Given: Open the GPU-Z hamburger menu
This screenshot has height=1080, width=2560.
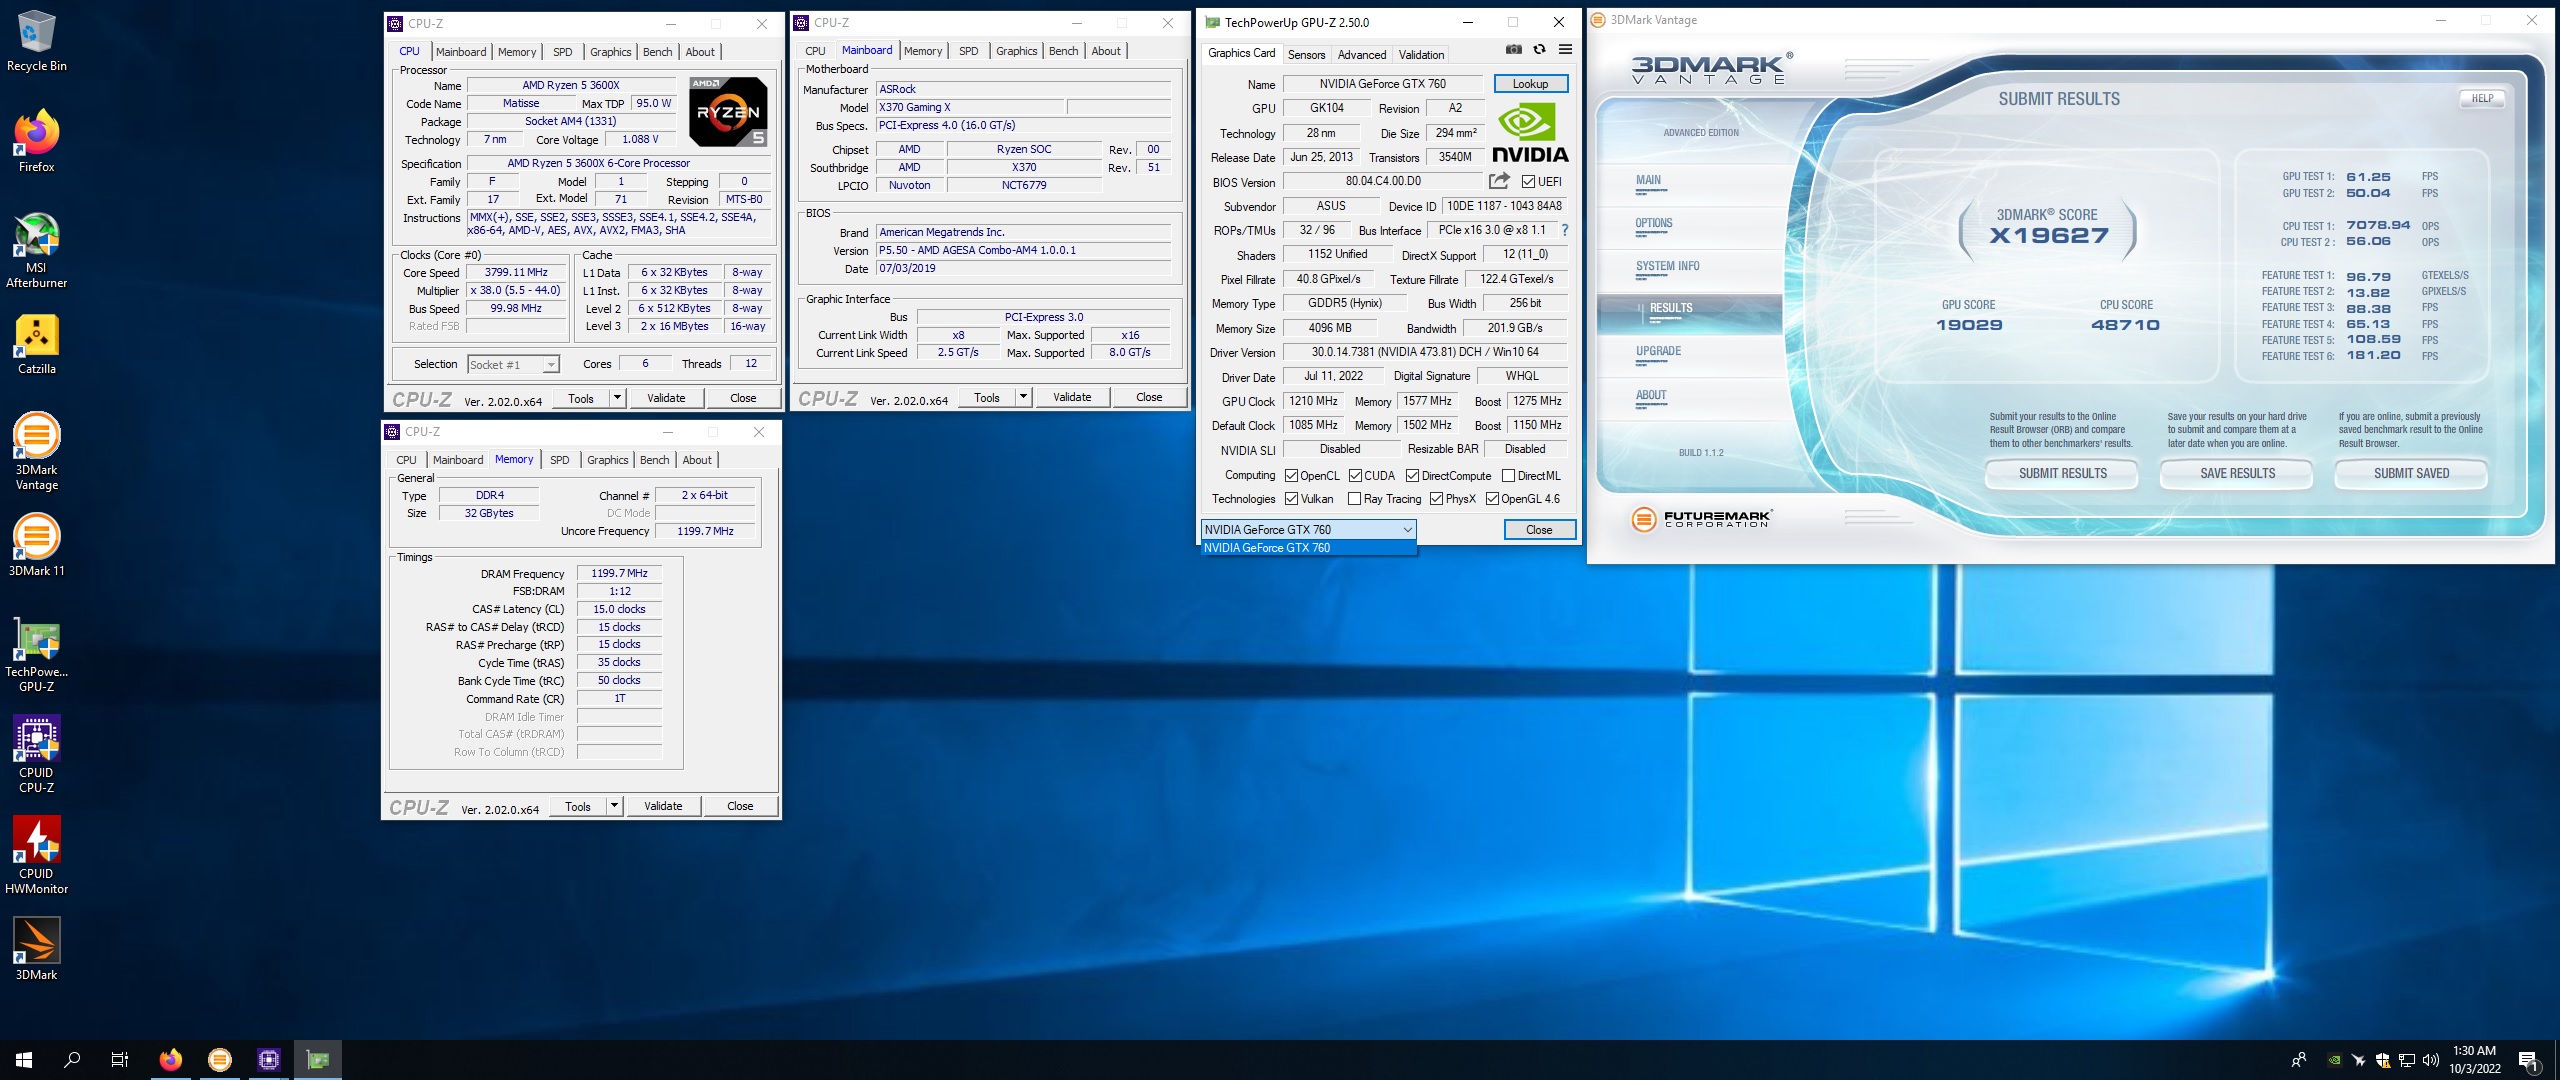Looking at the screenshot, I should point(1565,49).
